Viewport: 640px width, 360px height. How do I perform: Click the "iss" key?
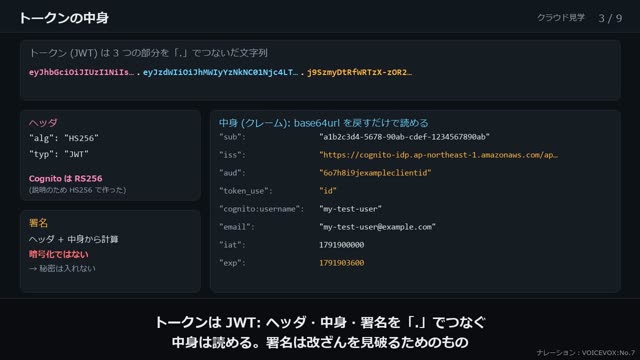click(233, 155)
